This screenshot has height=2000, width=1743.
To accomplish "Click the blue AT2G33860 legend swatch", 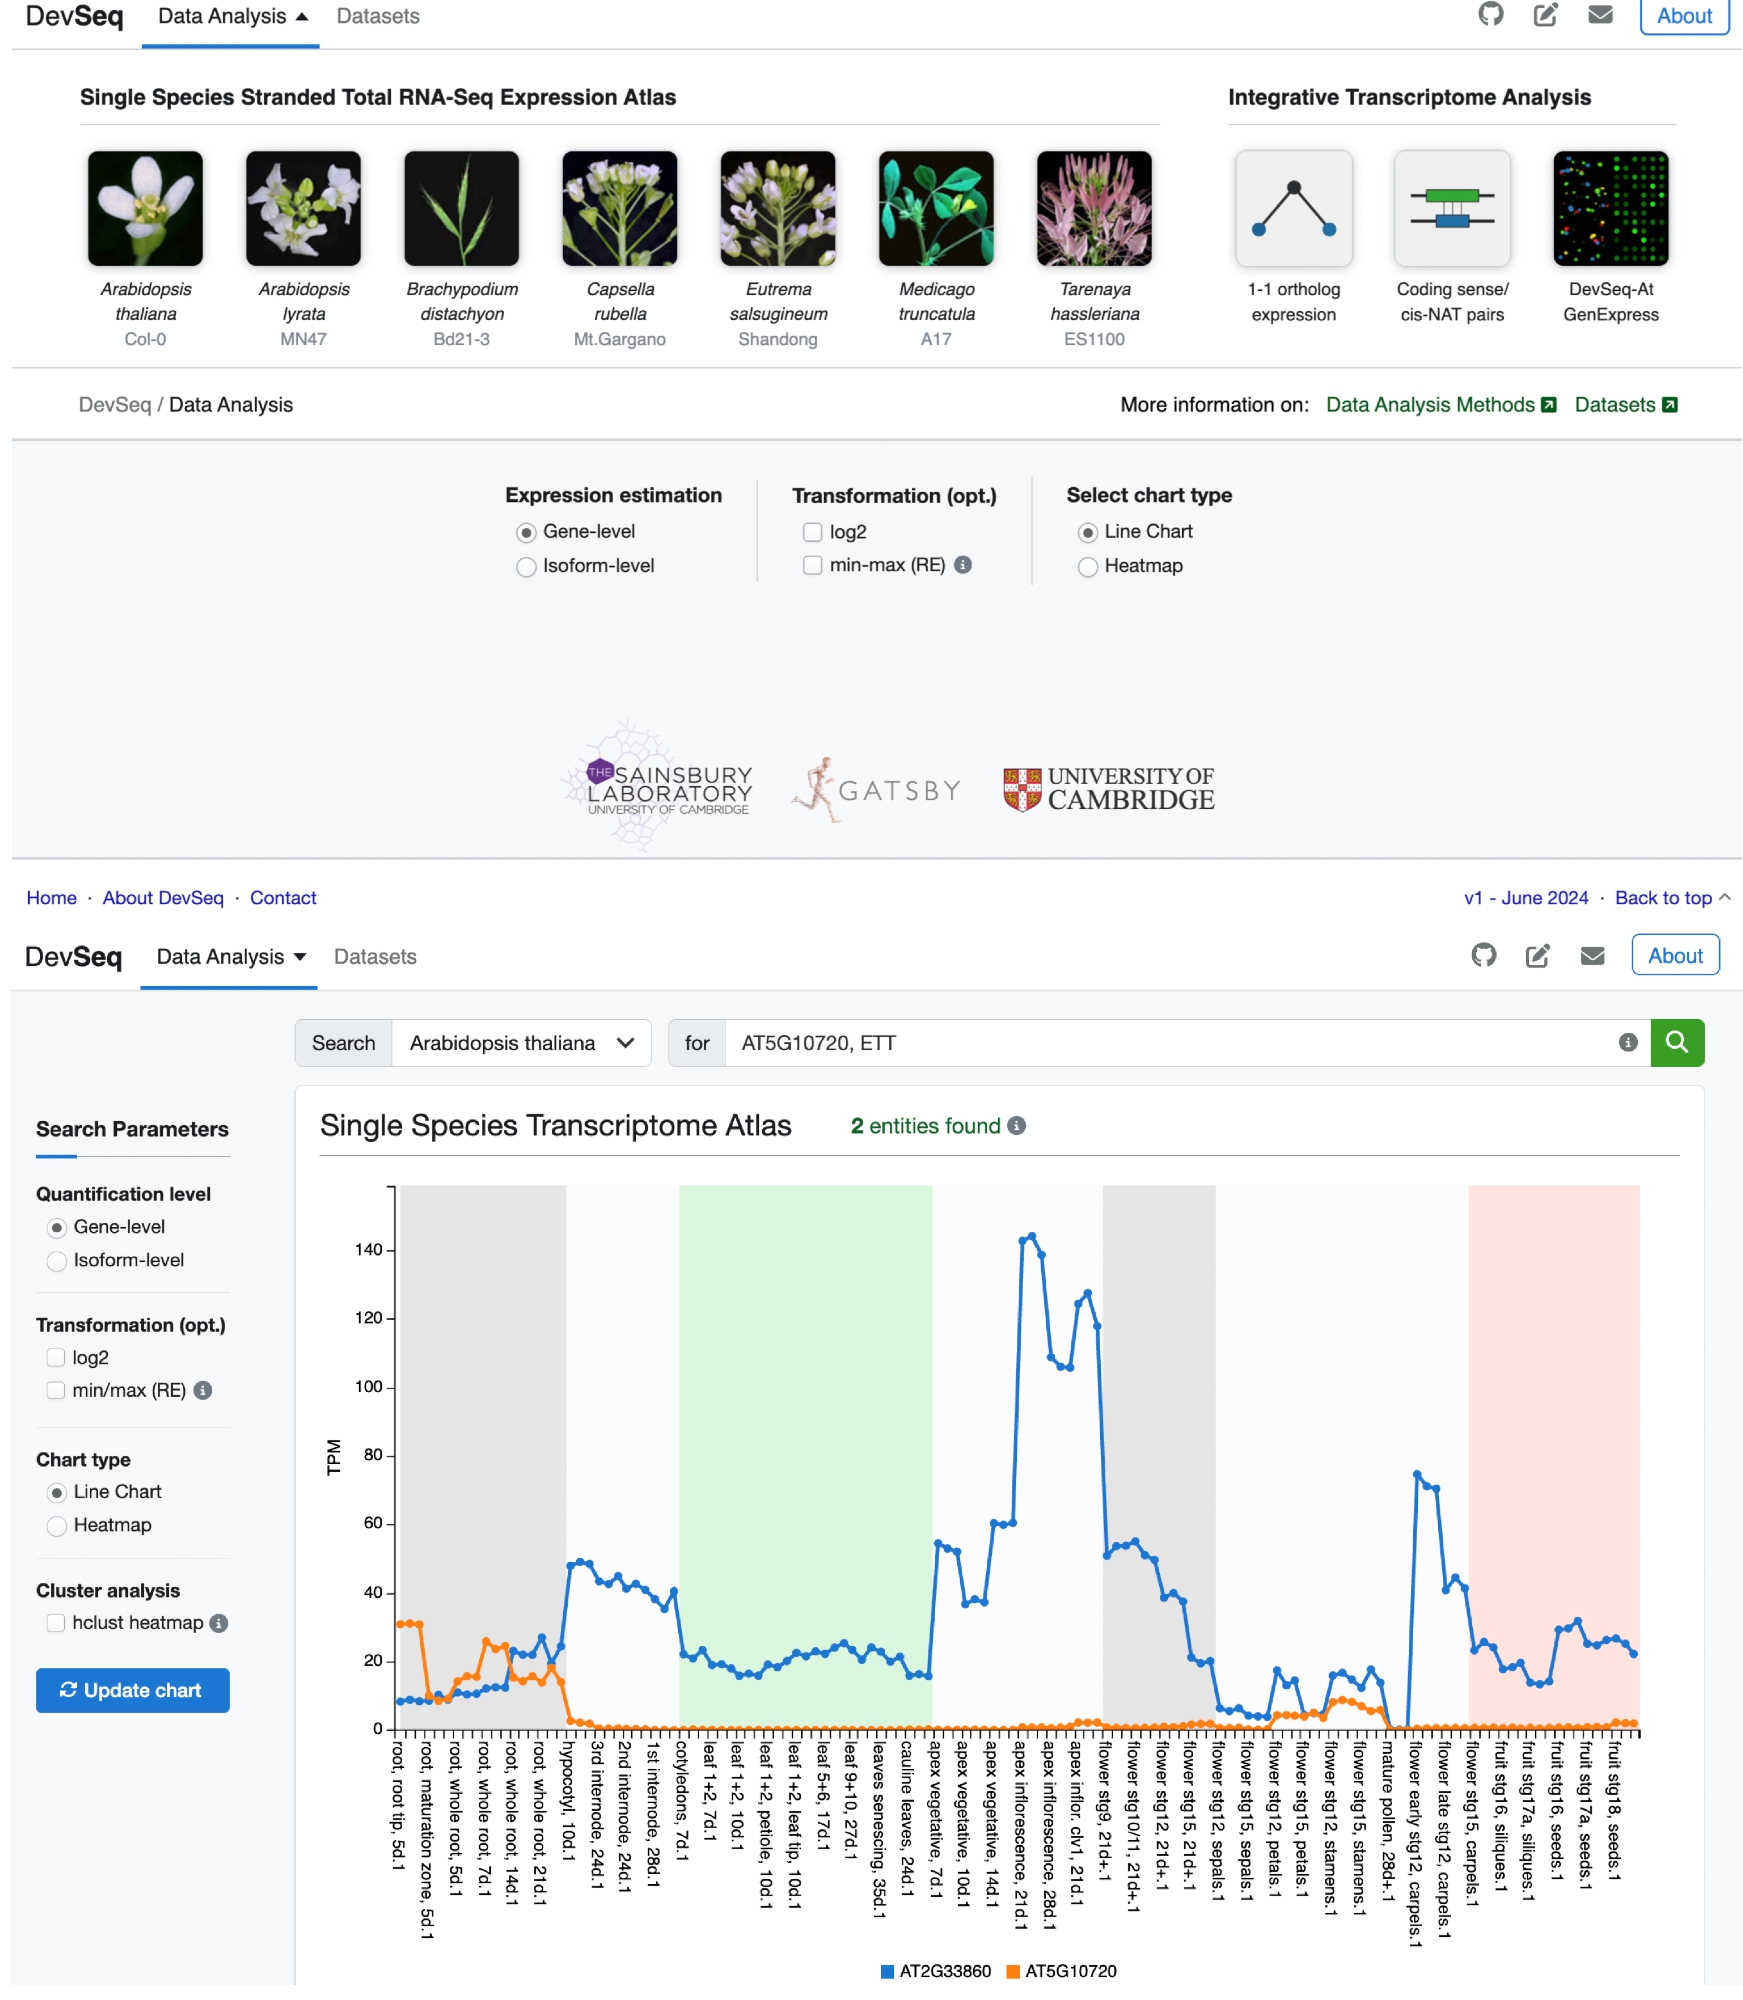I will pos(887,1971).
